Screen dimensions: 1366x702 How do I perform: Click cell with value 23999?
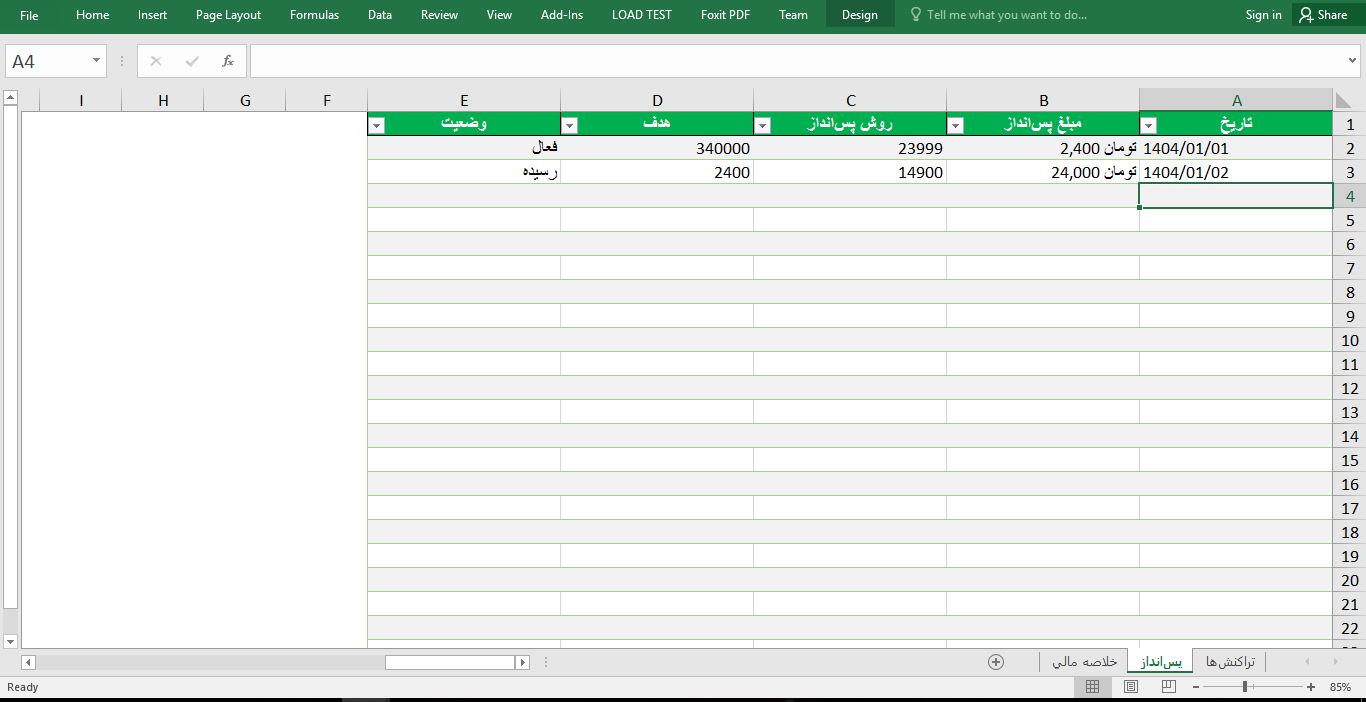point(850,148)
